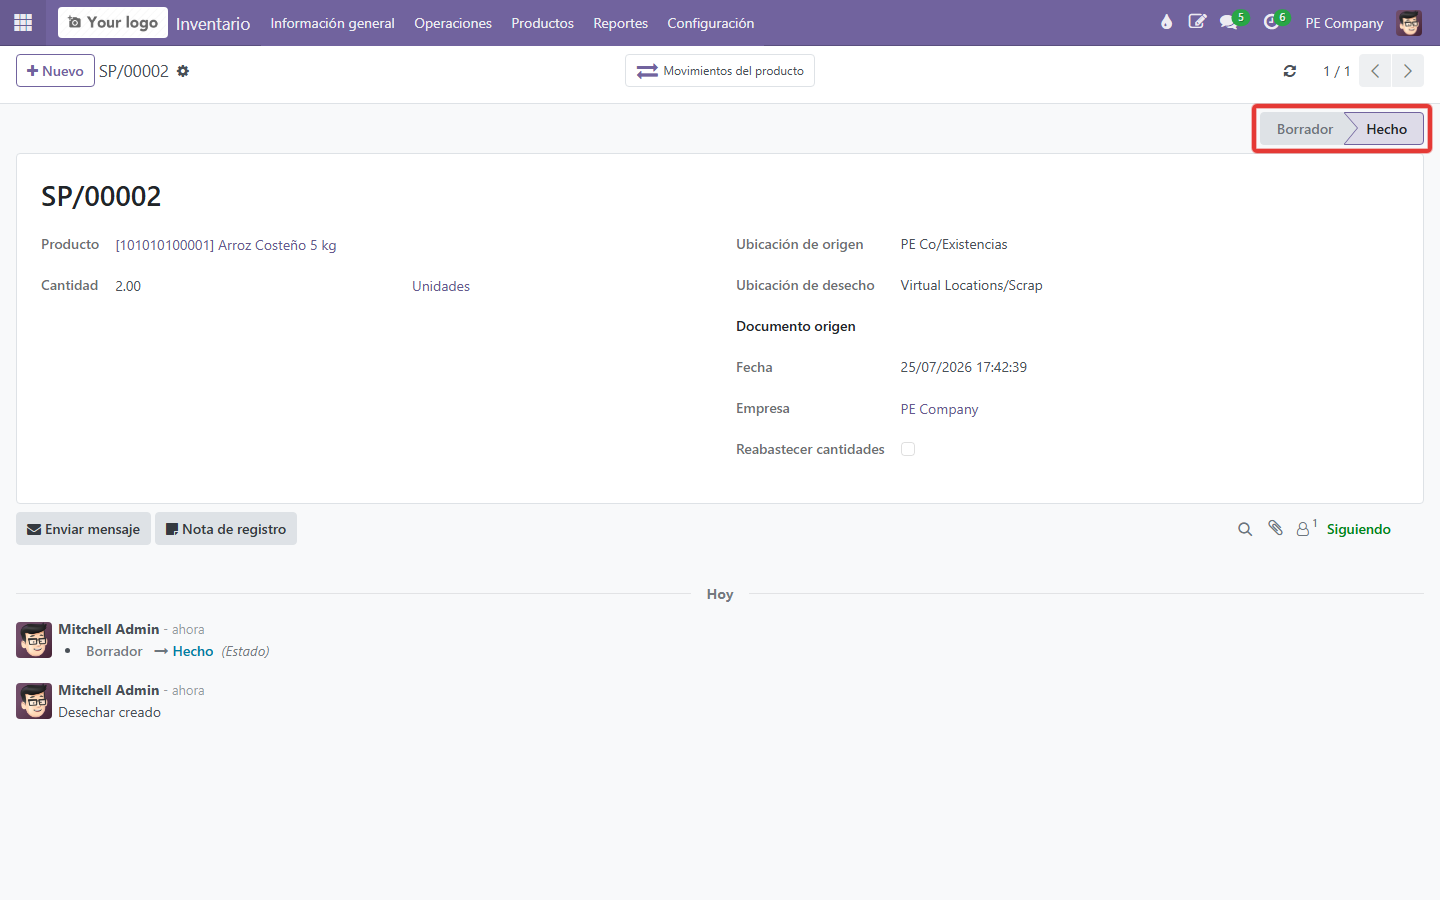Go to next record with right chevron
This screenshot has height=900, width=1440.
[1408, 71]
